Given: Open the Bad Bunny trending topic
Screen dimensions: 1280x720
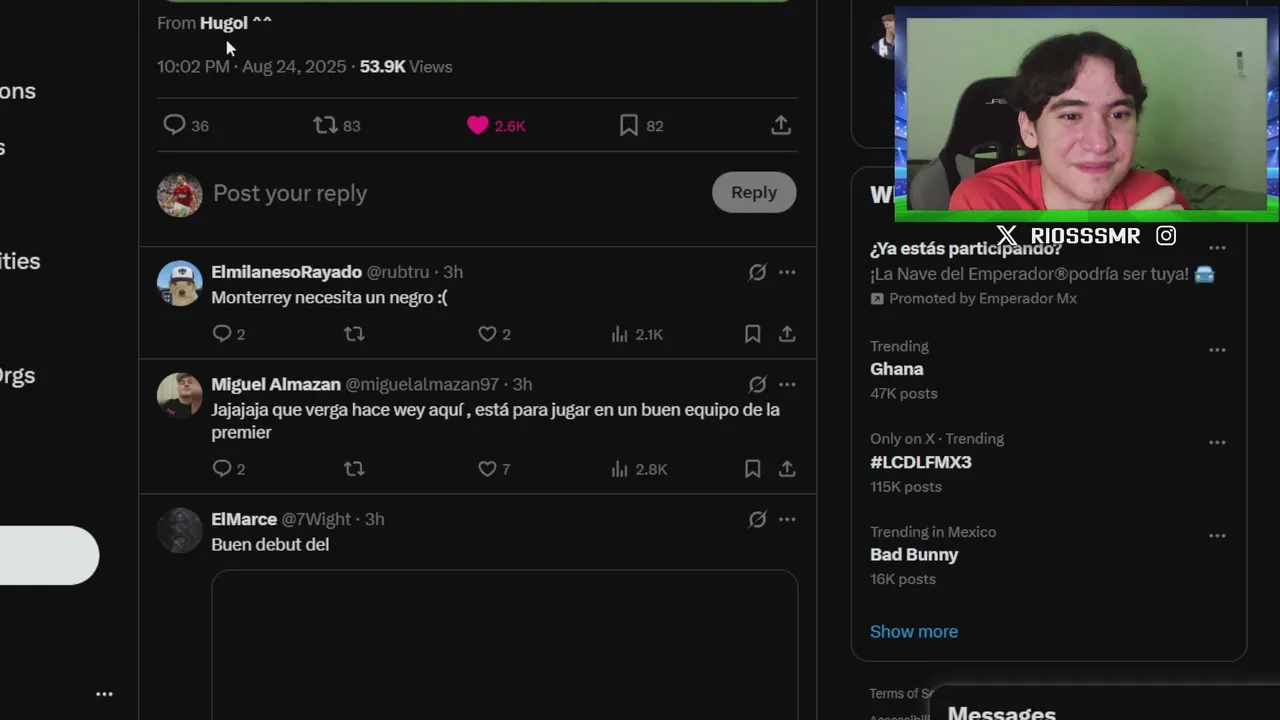Looking at the screenshot, I should 914,555.
